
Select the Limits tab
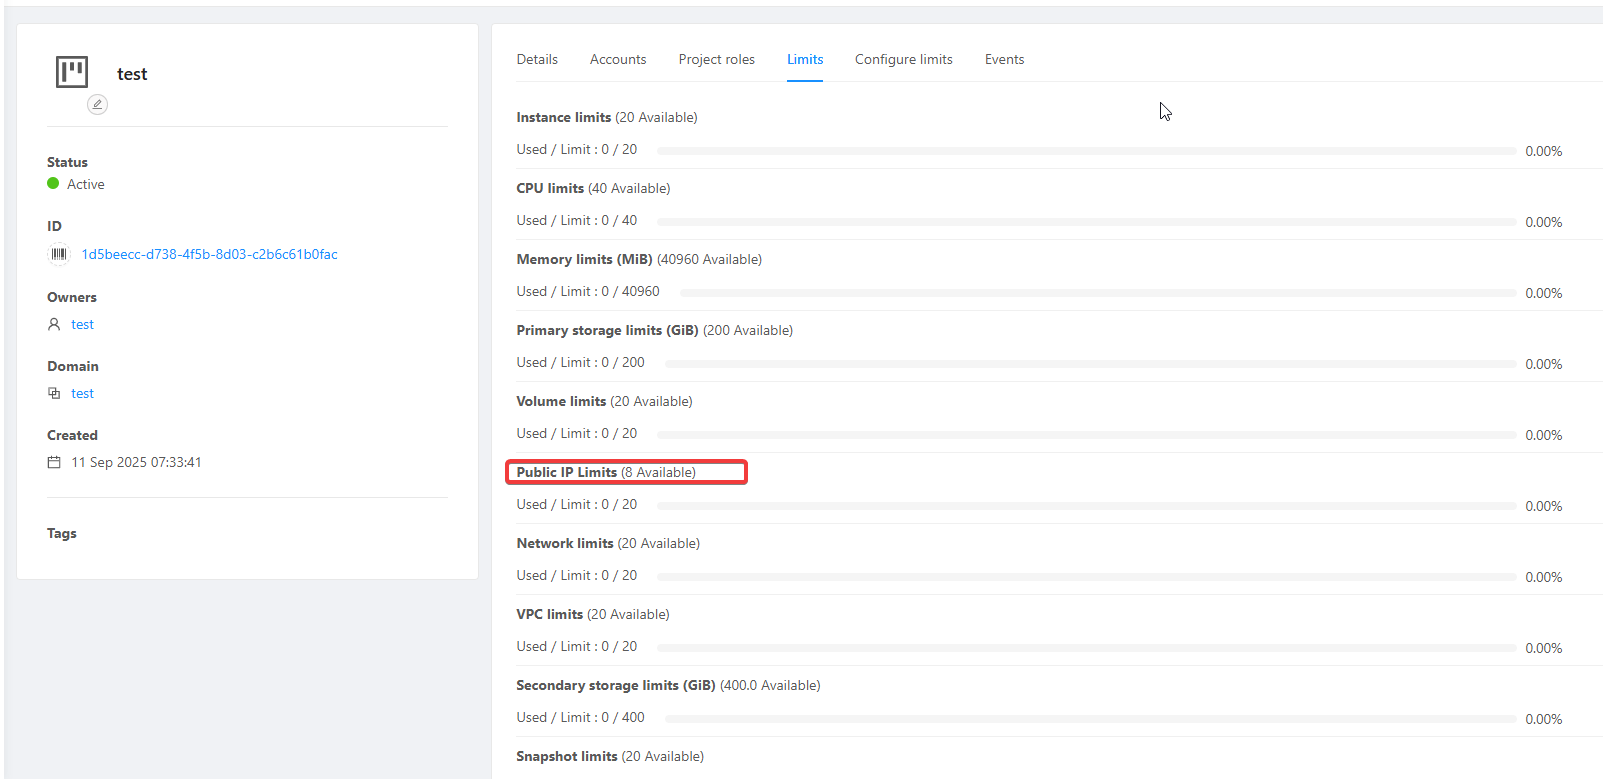[805, 59]
